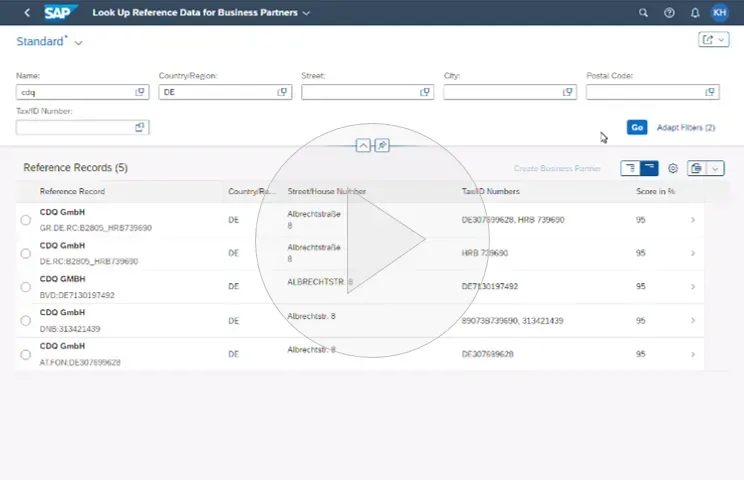Click the Reference Record column header

pos(72,192)
